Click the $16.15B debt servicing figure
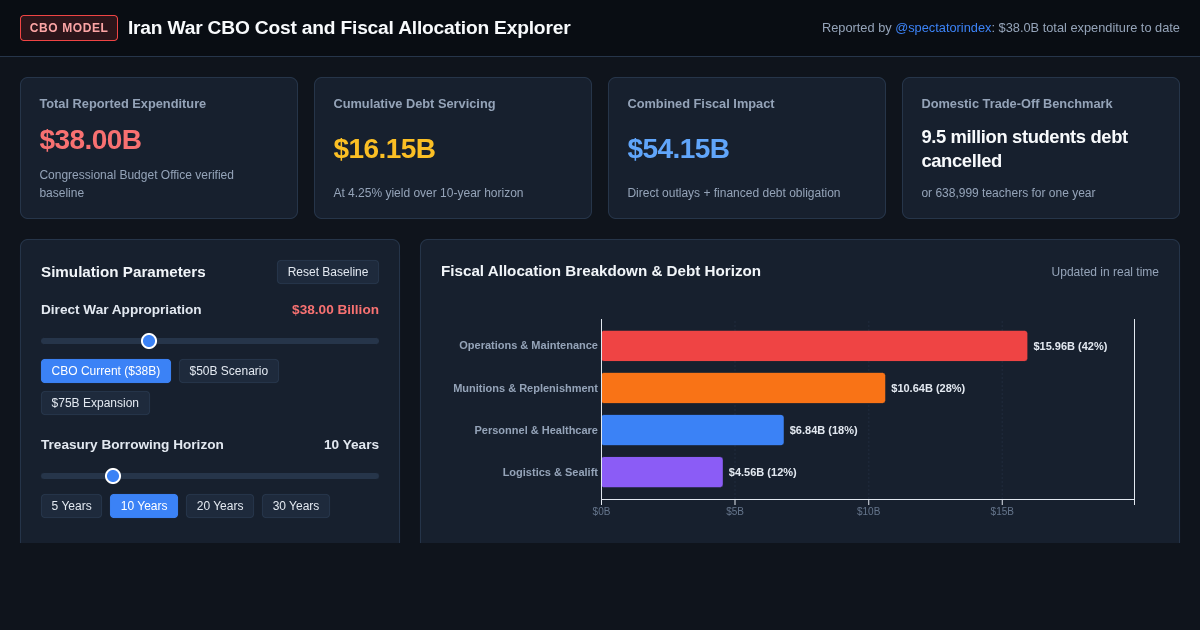The height and width of the screenshot is (630, 1200). [x=384, y=149]
